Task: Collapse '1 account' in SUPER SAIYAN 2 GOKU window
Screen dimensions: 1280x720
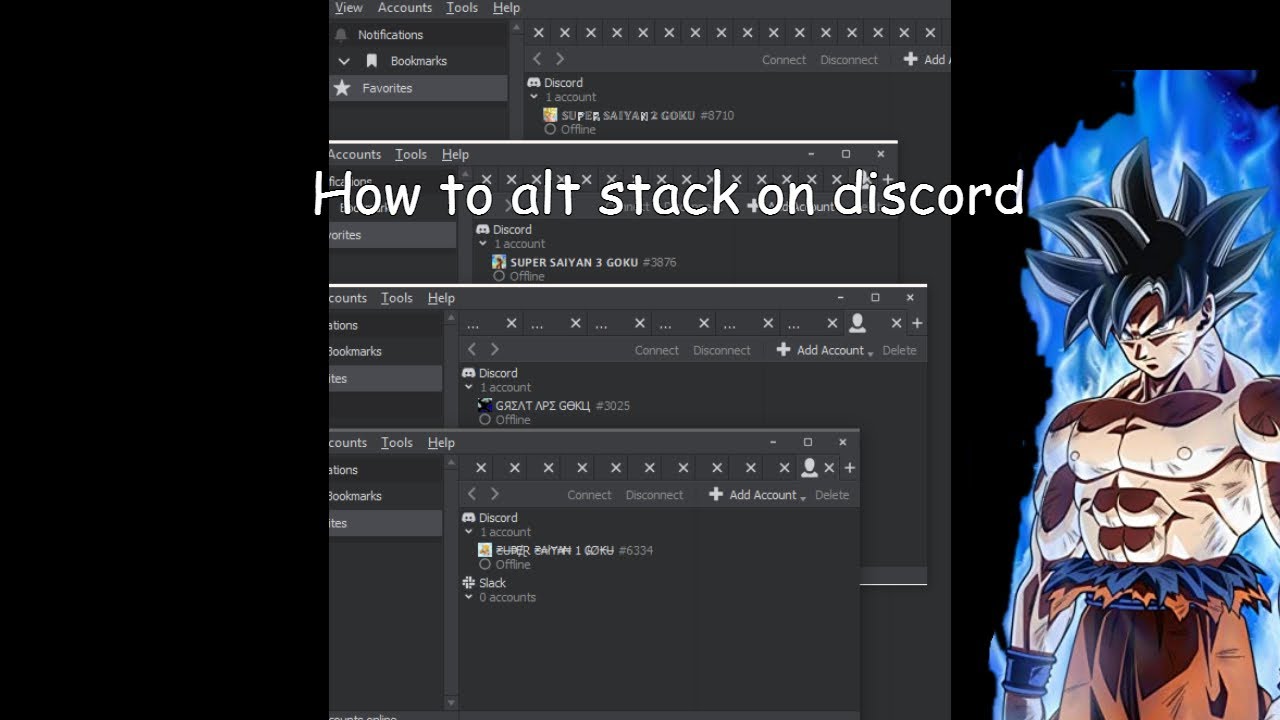Action: click(534, 97)
